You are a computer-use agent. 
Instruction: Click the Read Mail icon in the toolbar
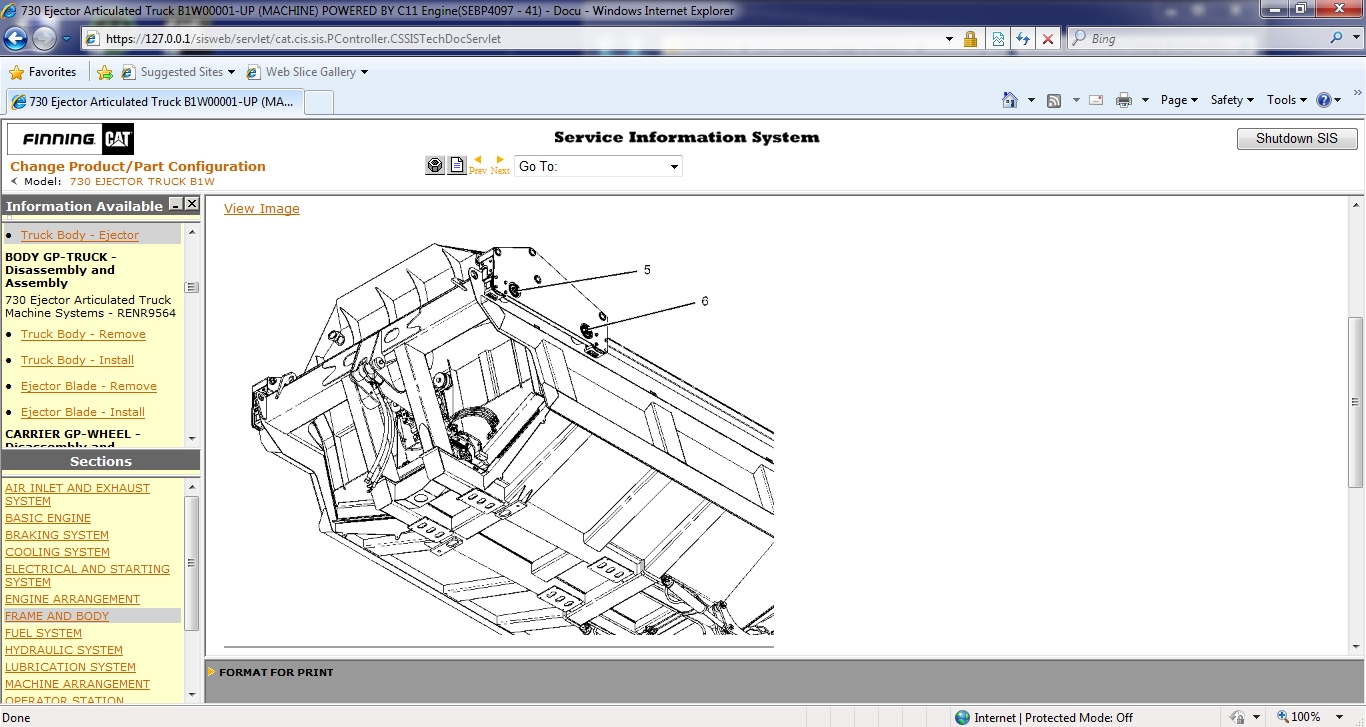click(1096, 100)
